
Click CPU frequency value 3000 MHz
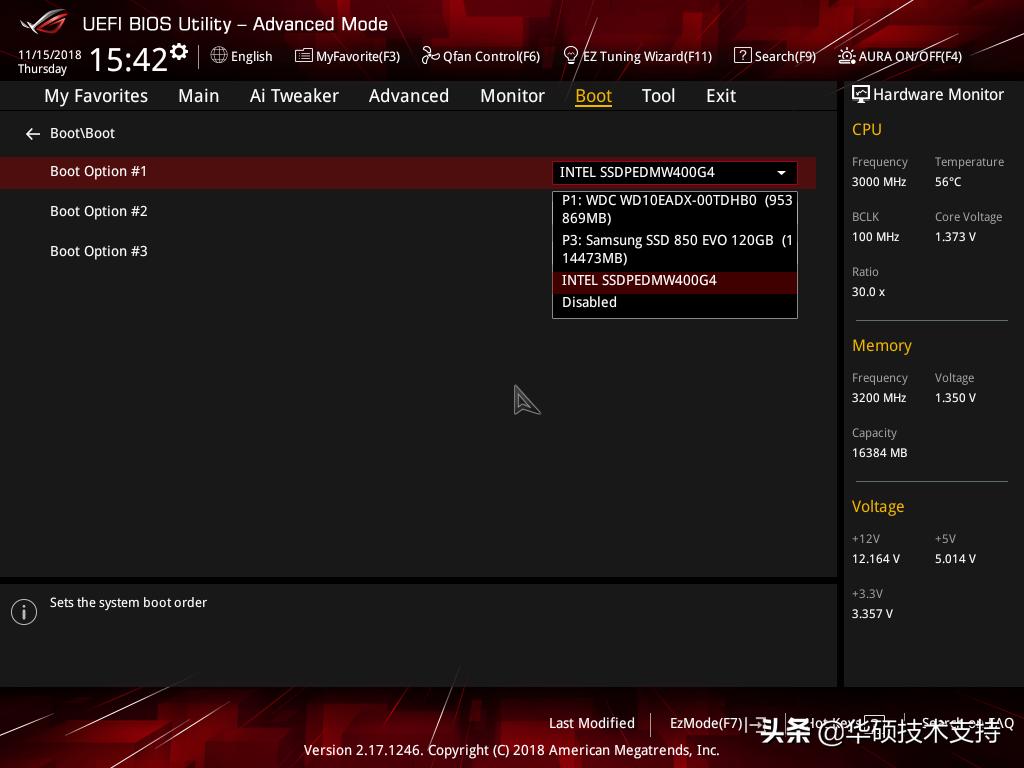(x=878, y=182)
